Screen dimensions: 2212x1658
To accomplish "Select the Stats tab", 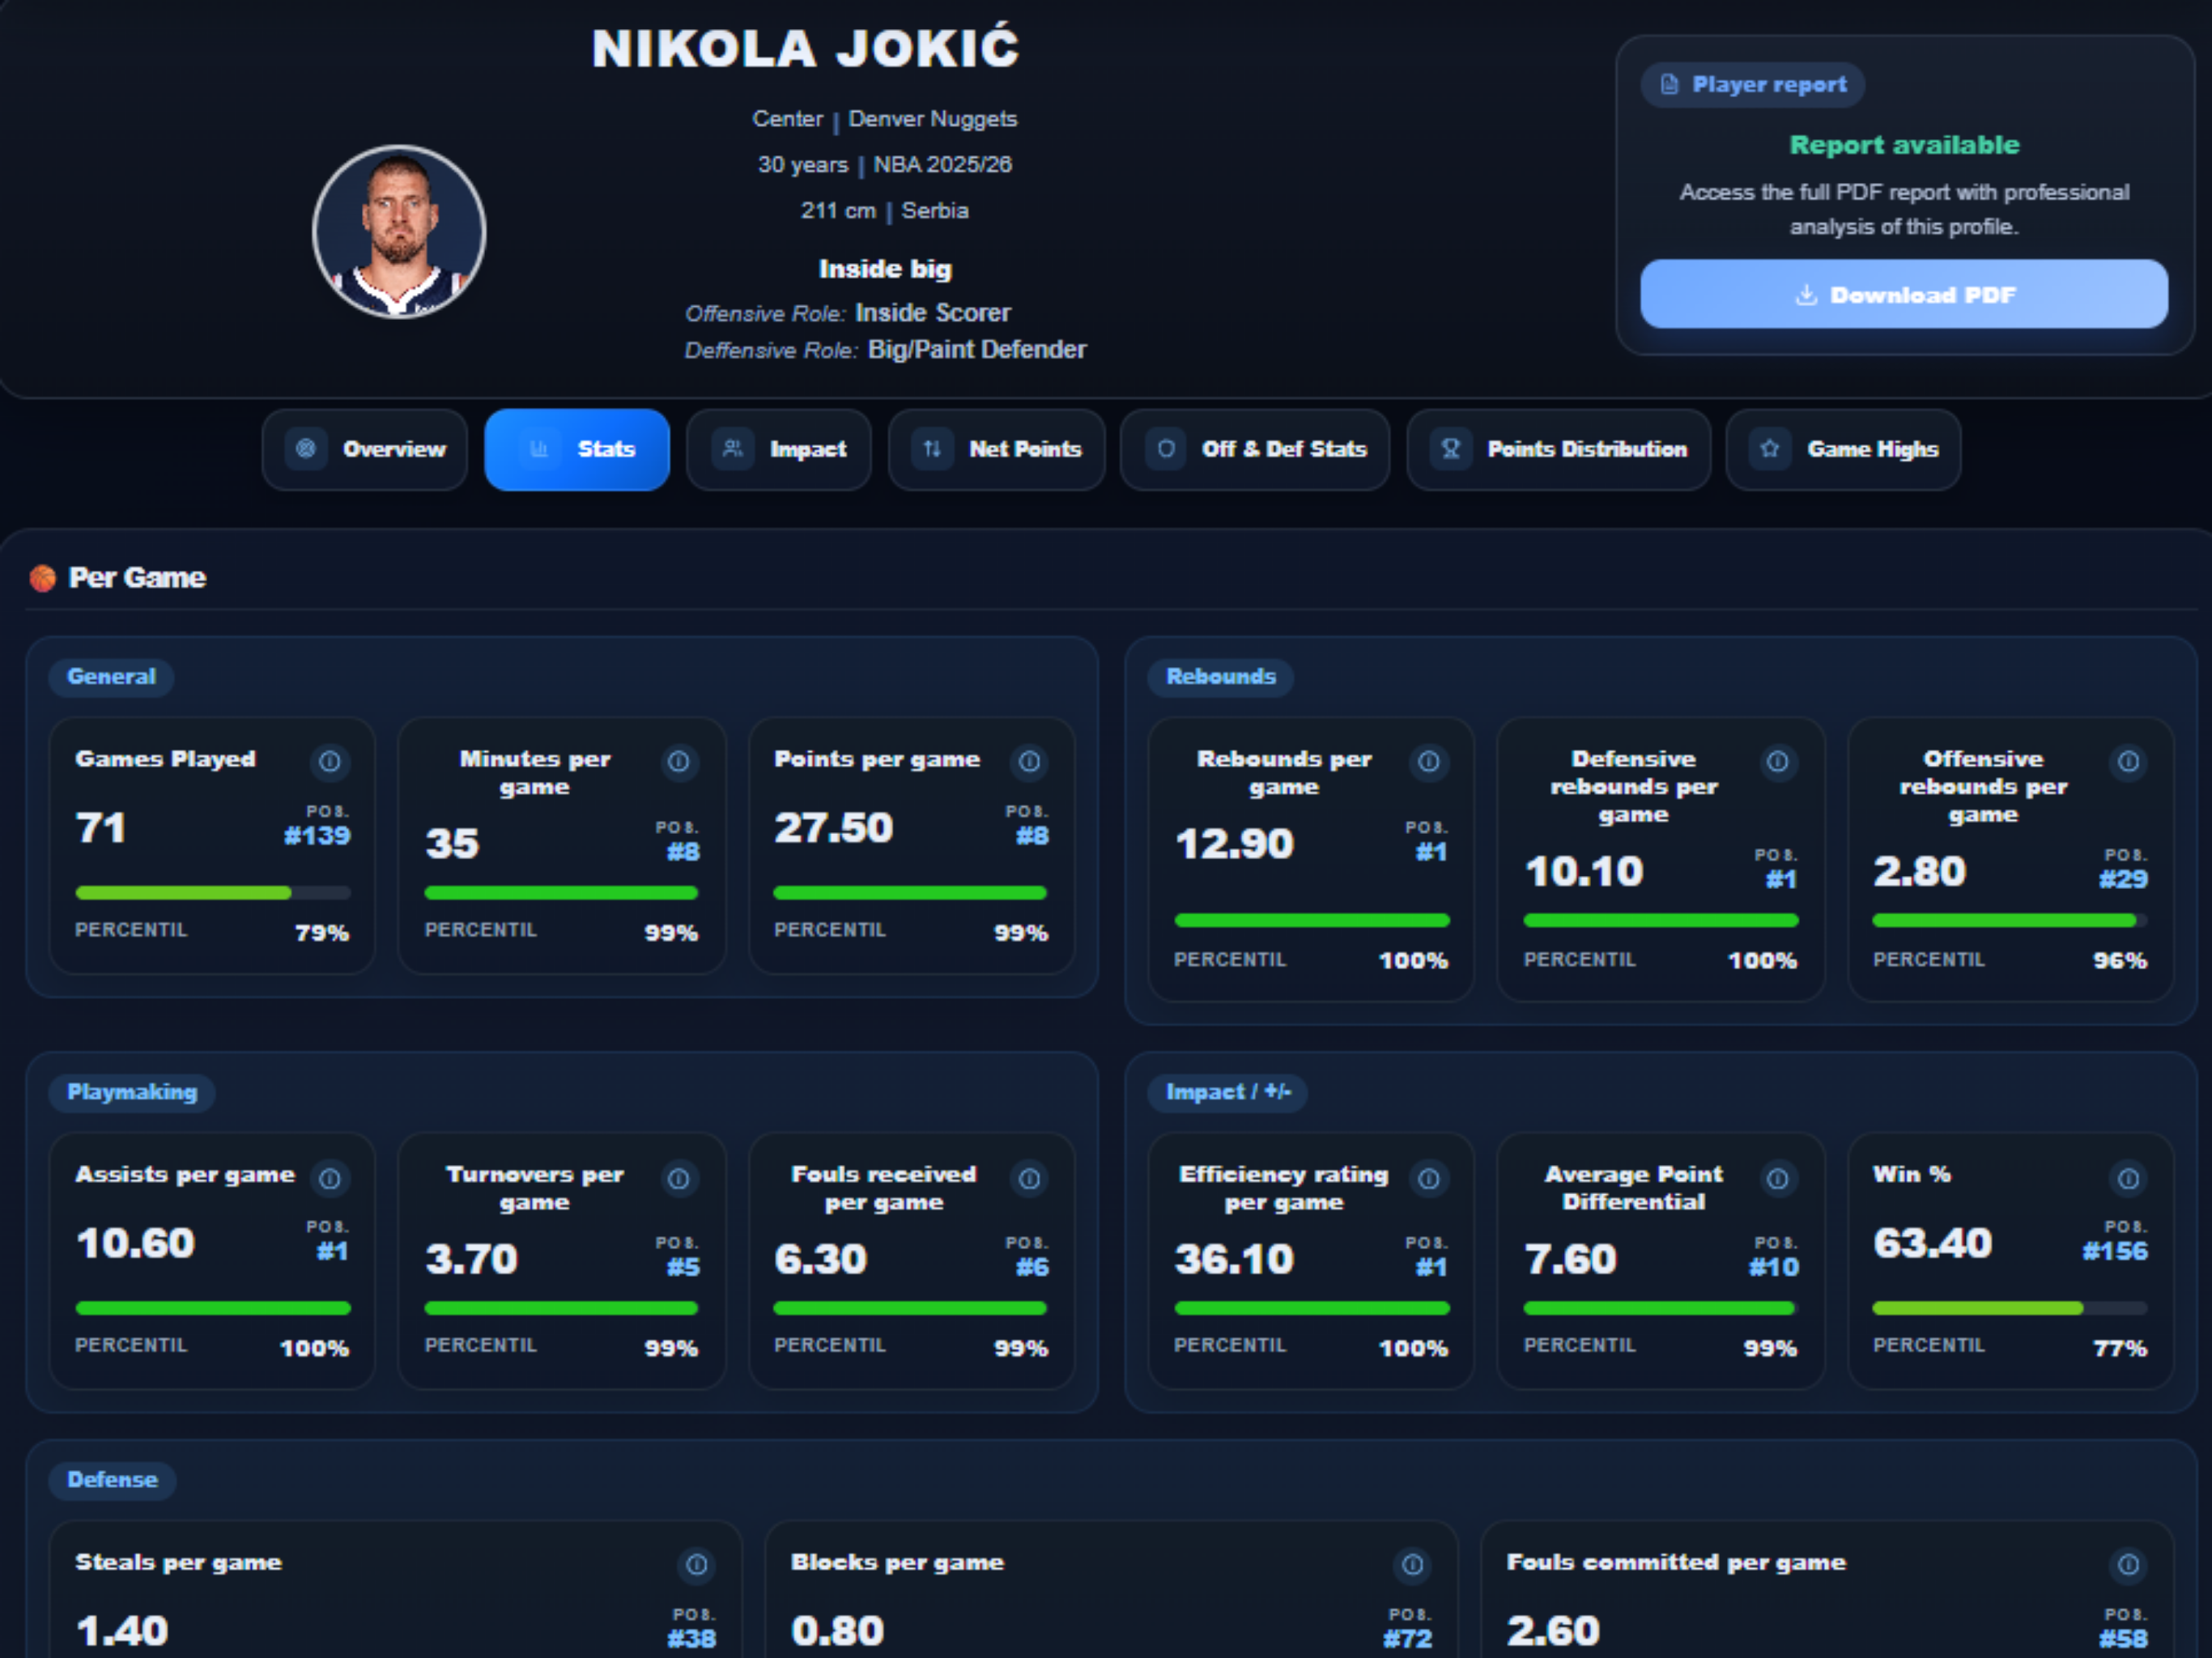I will 577,449.
